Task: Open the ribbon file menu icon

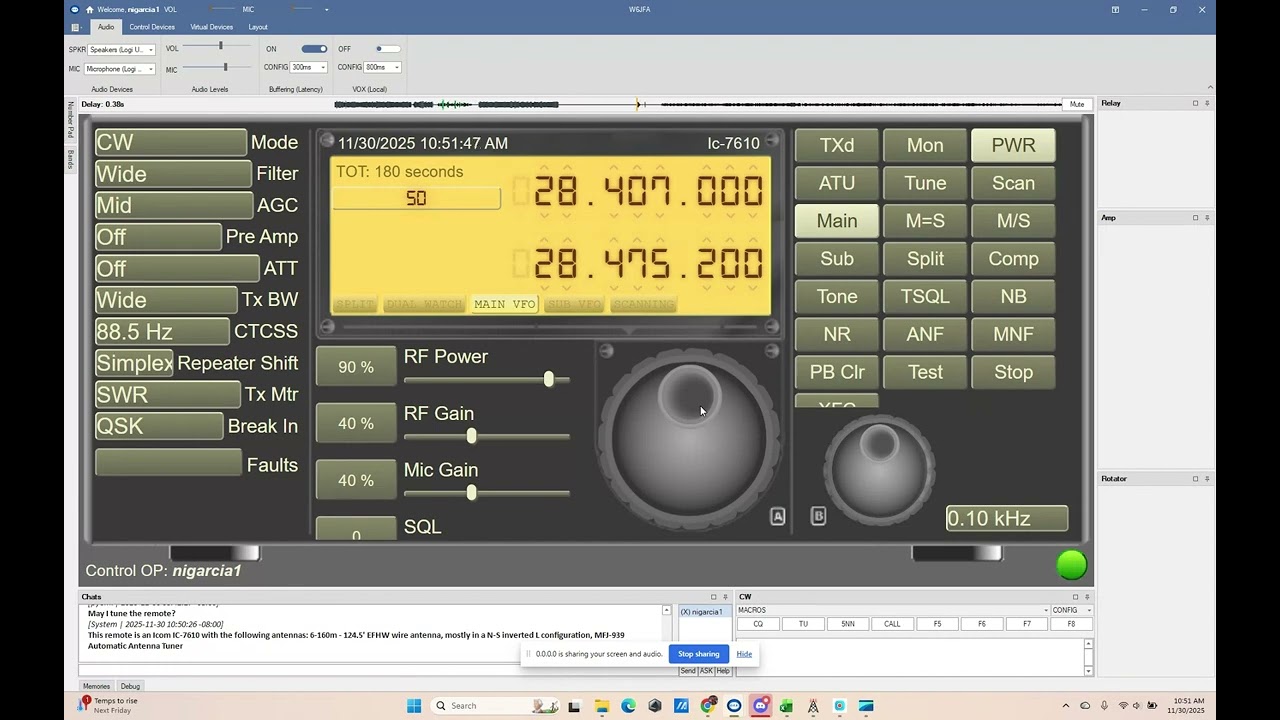Action: tap(76, 27)
